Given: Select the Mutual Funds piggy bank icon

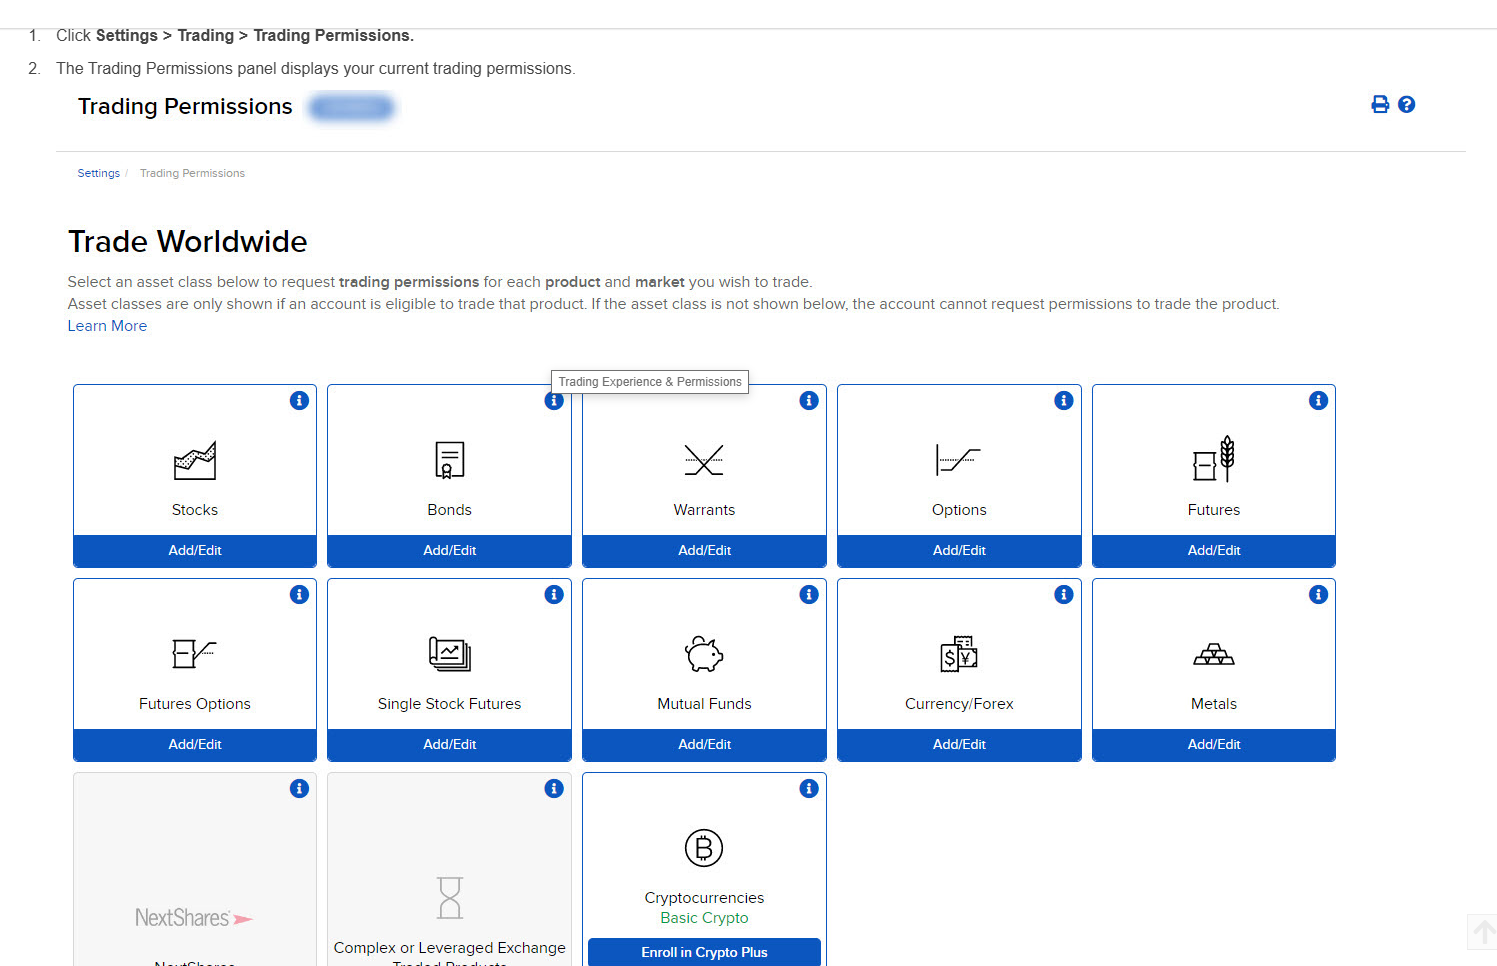Looking at the screenshot, I should 704,654.
